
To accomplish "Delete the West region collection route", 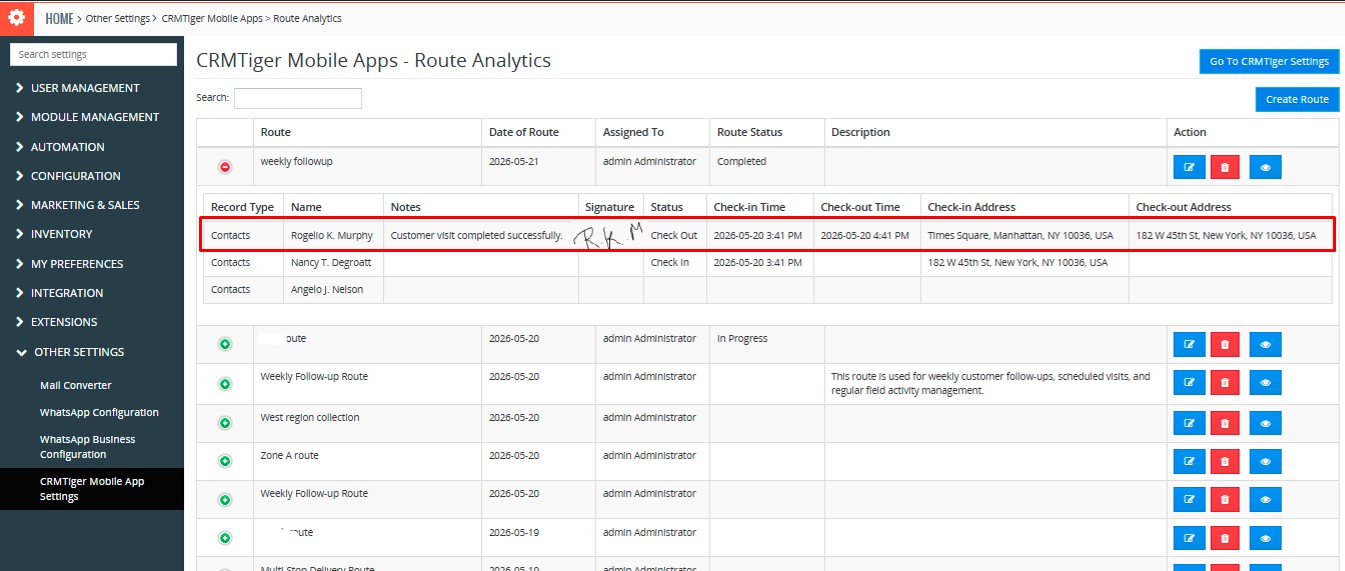I will 1226,423.
